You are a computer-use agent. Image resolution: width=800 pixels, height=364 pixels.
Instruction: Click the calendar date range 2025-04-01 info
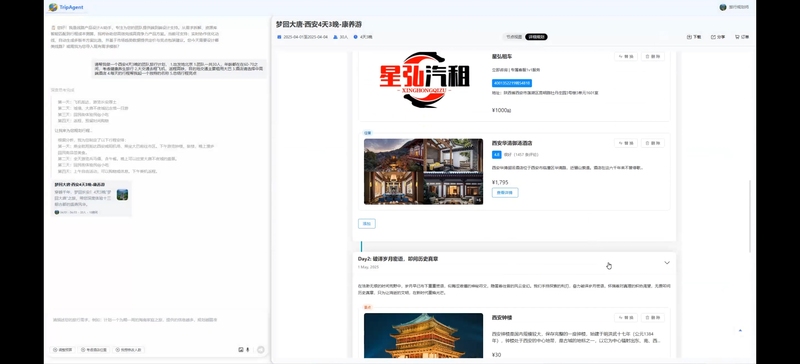click(302, 37)
